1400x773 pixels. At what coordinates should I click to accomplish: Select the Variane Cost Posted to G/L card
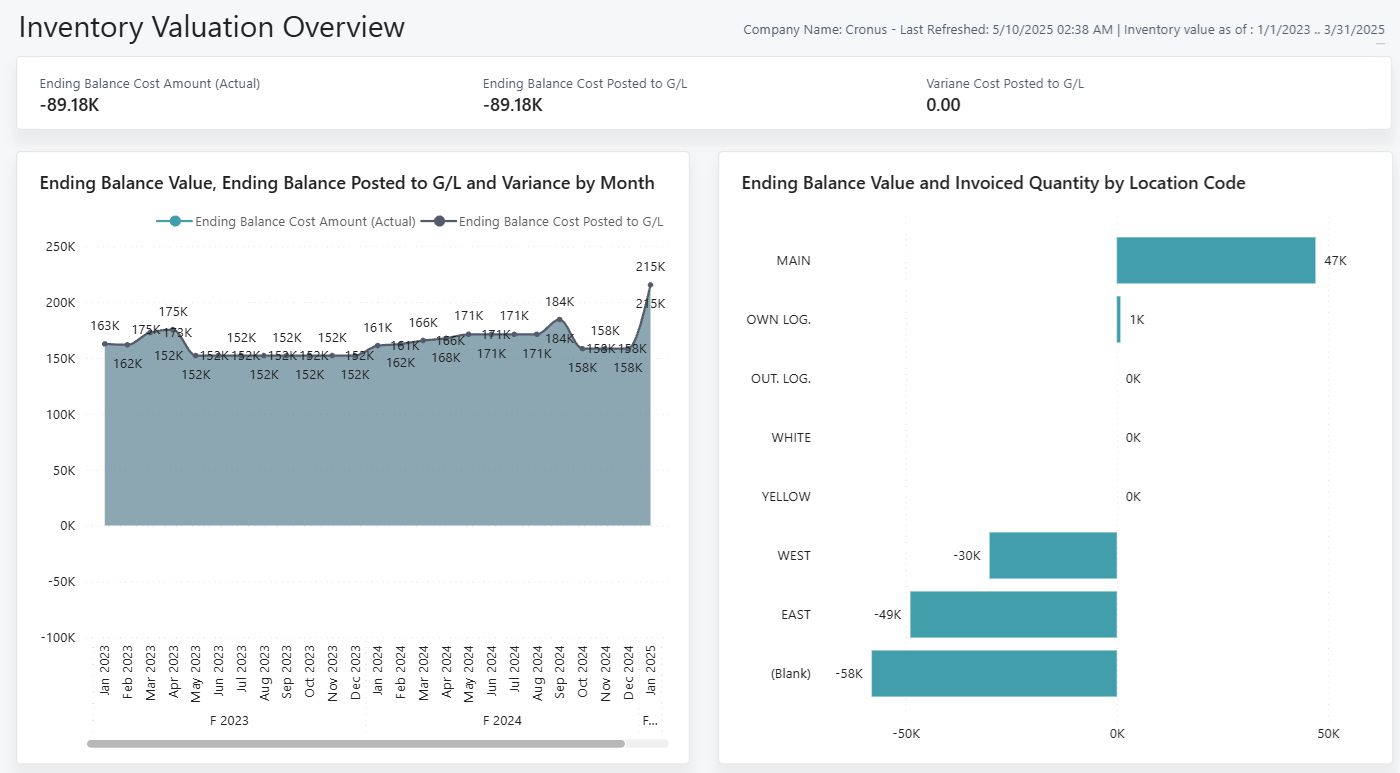click(x=1004, y=94)
